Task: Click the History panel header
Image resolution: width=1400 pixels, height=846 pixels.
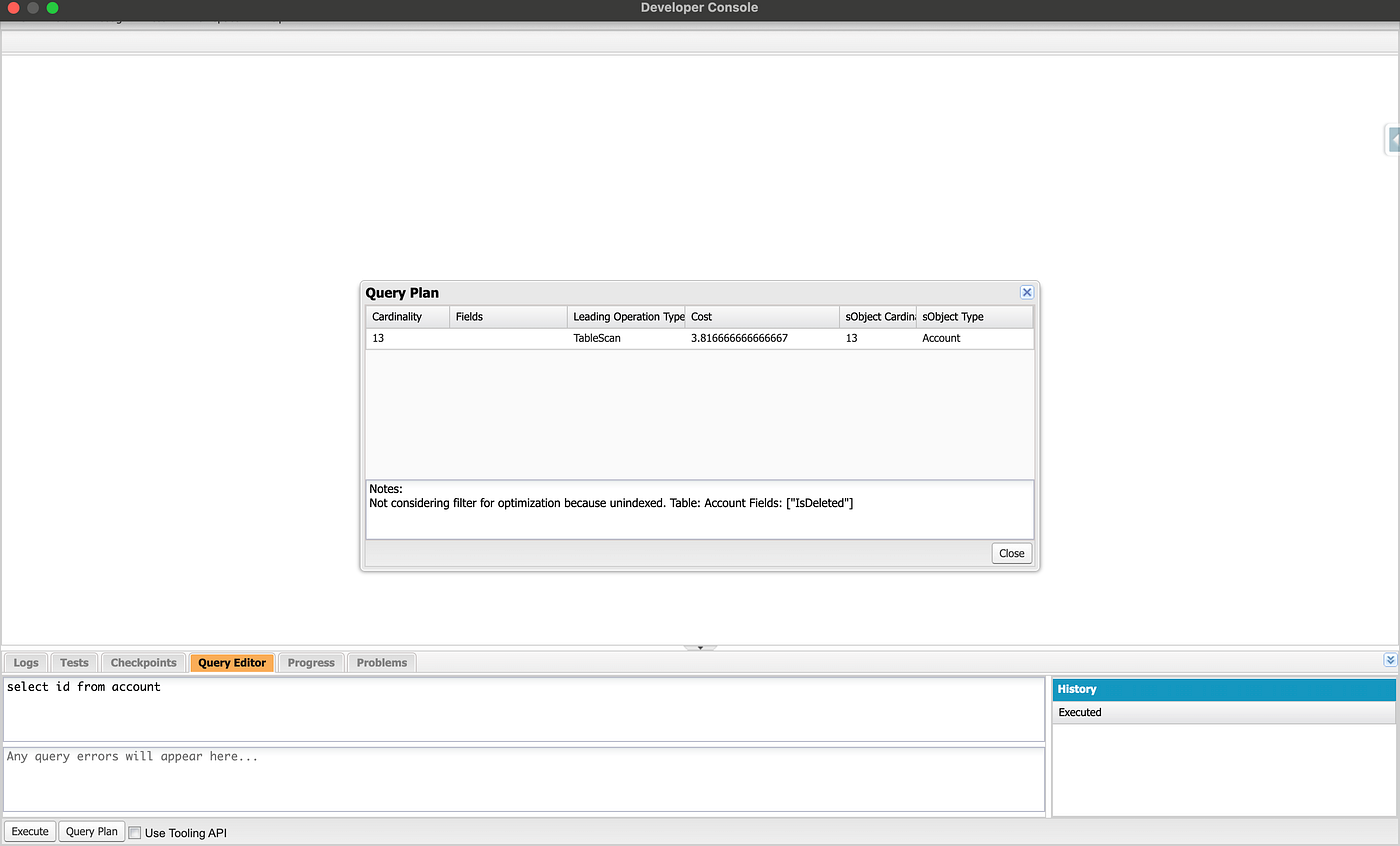Action: (x=1224, y=690)
